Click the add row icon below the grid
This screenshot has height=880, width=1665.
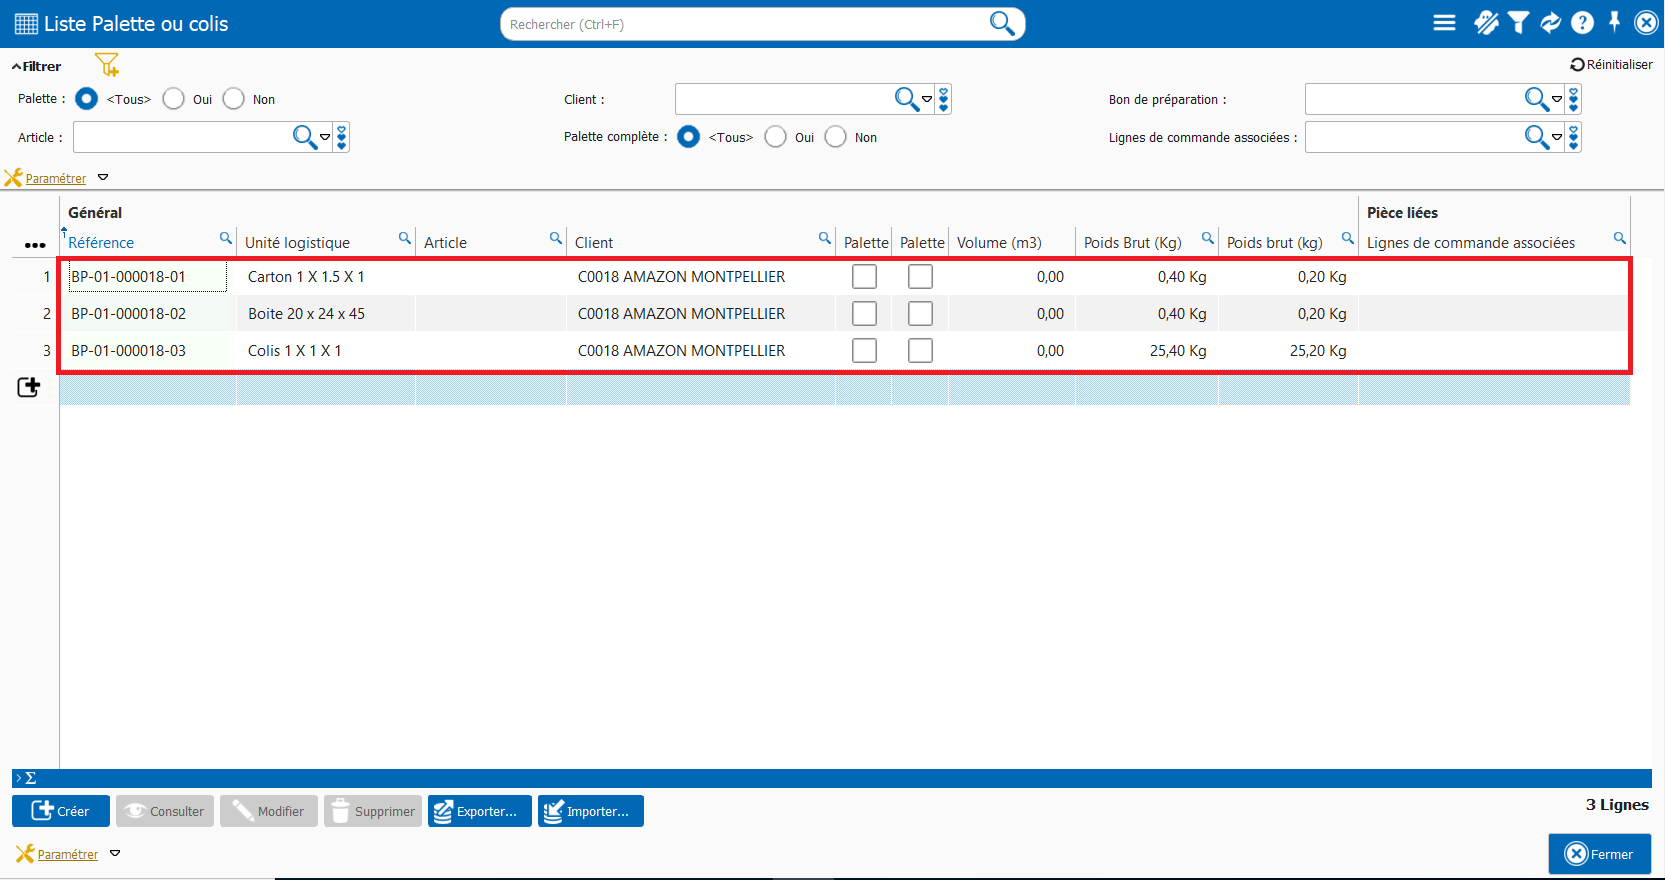point(29,387)
